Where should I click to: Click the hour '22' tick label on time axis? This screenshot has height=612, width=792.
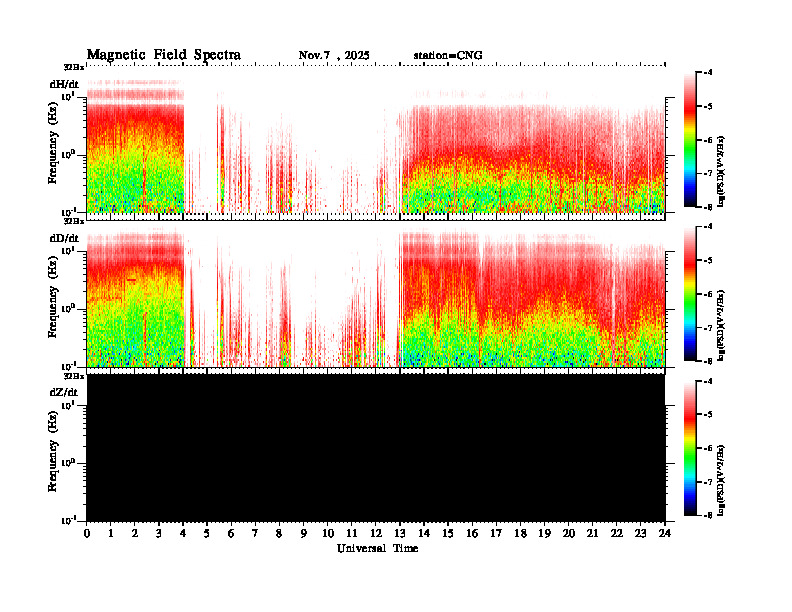pos(617,534)
